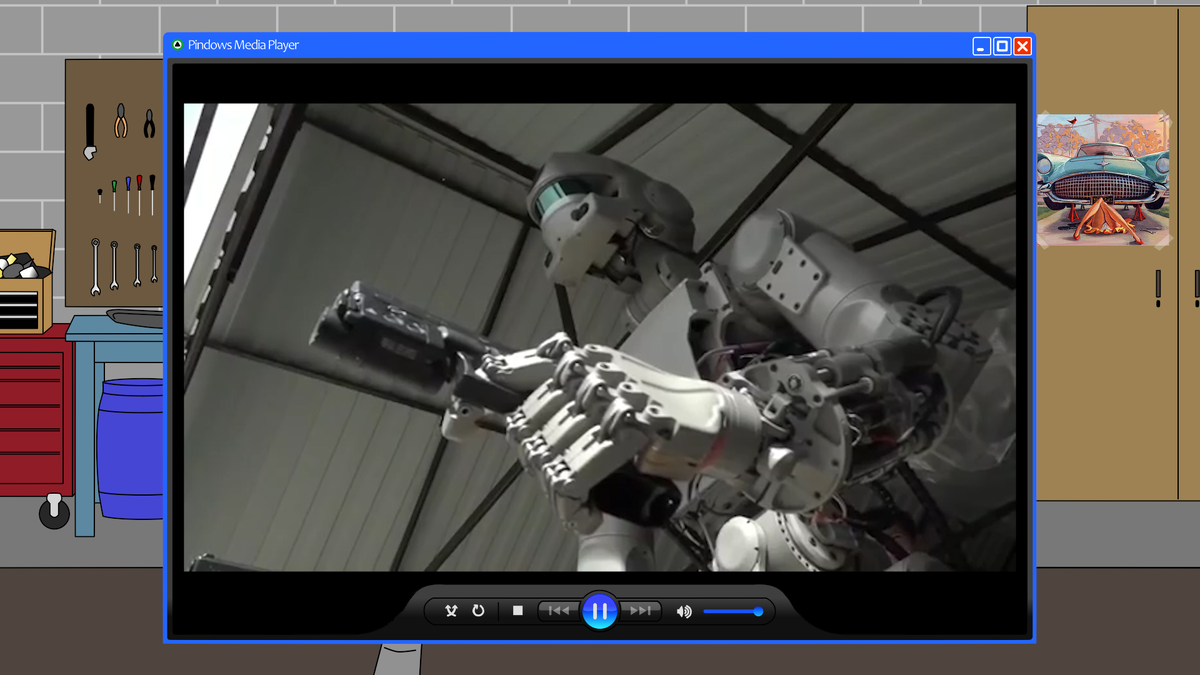Toggle shuffle in the media player

[x=451, y=611]
